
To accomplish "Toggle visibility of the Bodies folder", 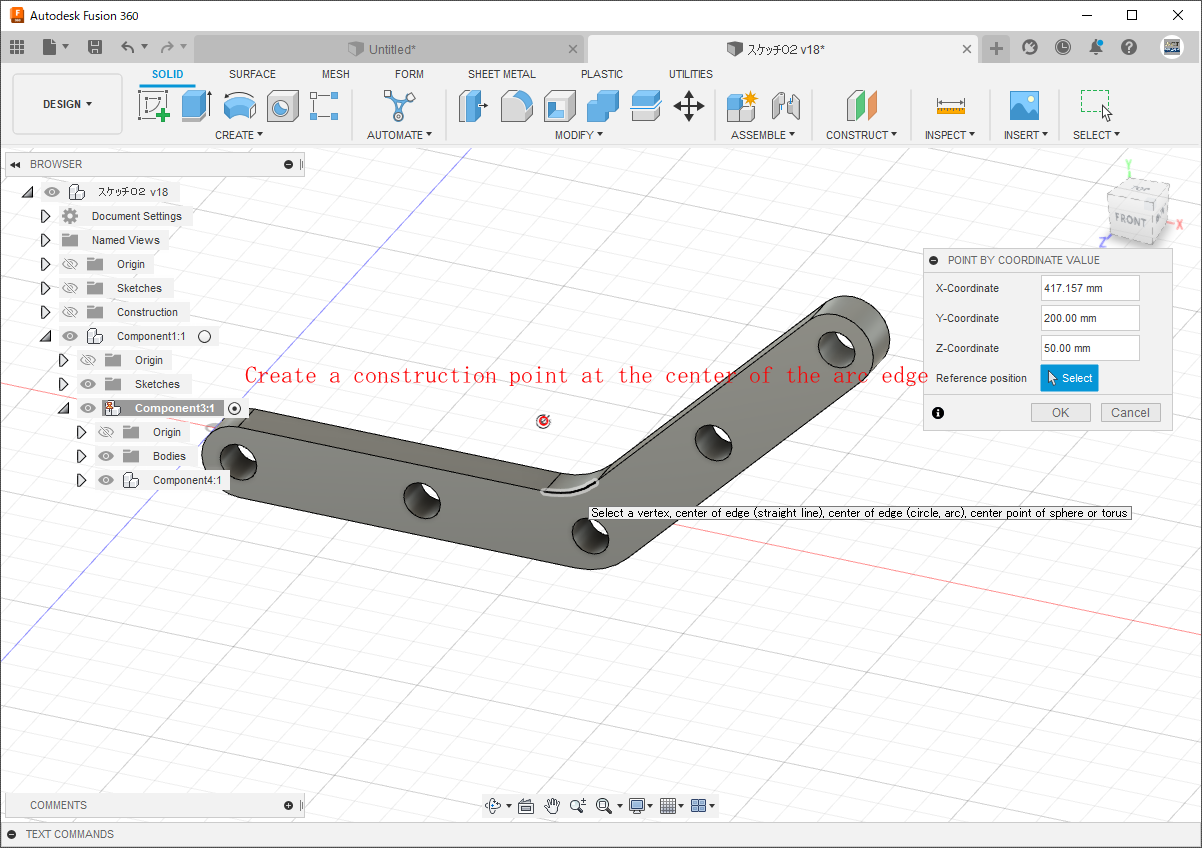I will [106, 456].
